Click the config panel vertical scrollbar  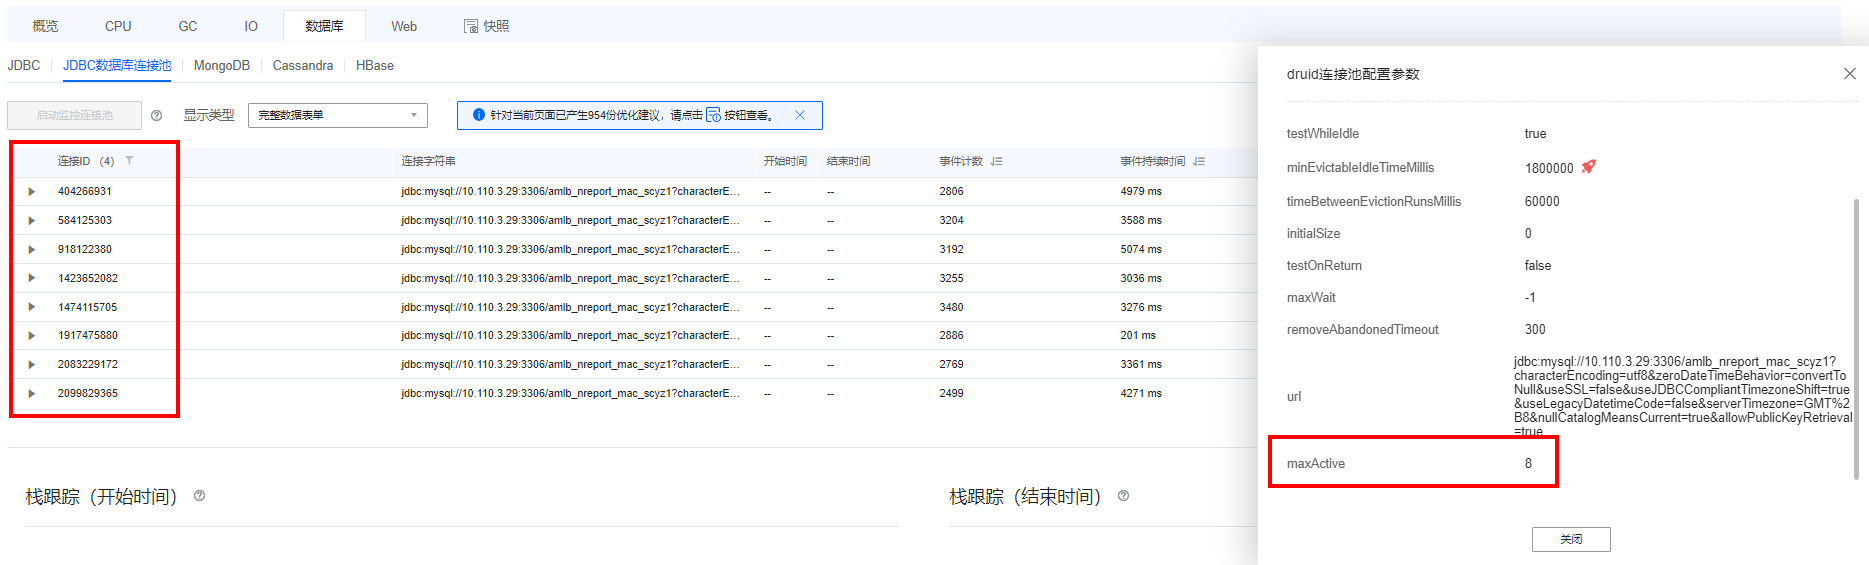pos(1856,330)
